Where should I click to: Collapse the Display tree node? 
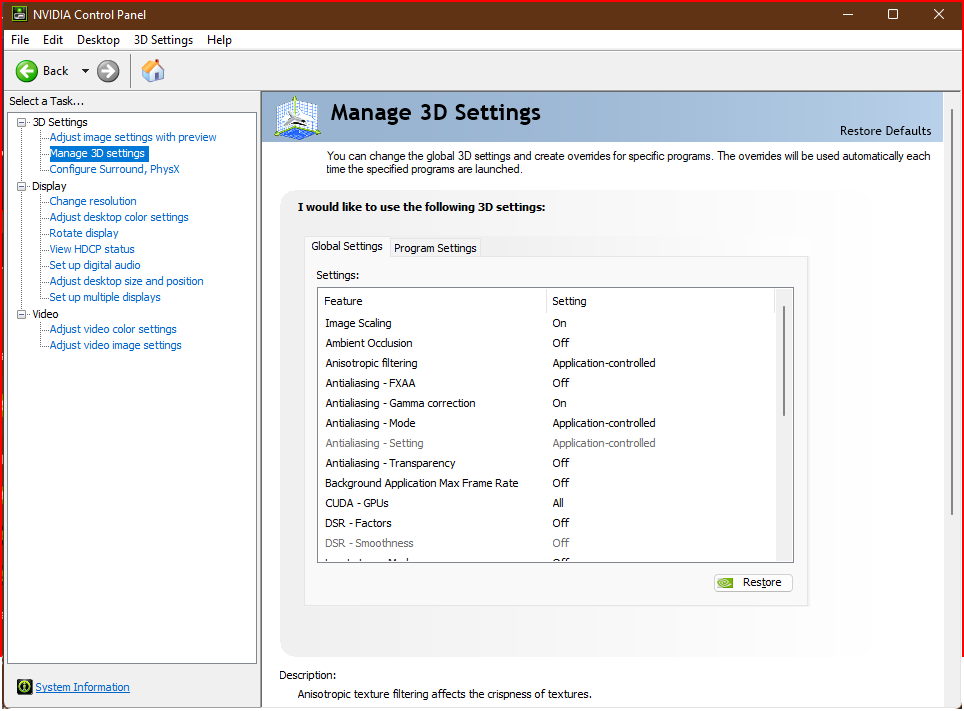coord(22,186)
